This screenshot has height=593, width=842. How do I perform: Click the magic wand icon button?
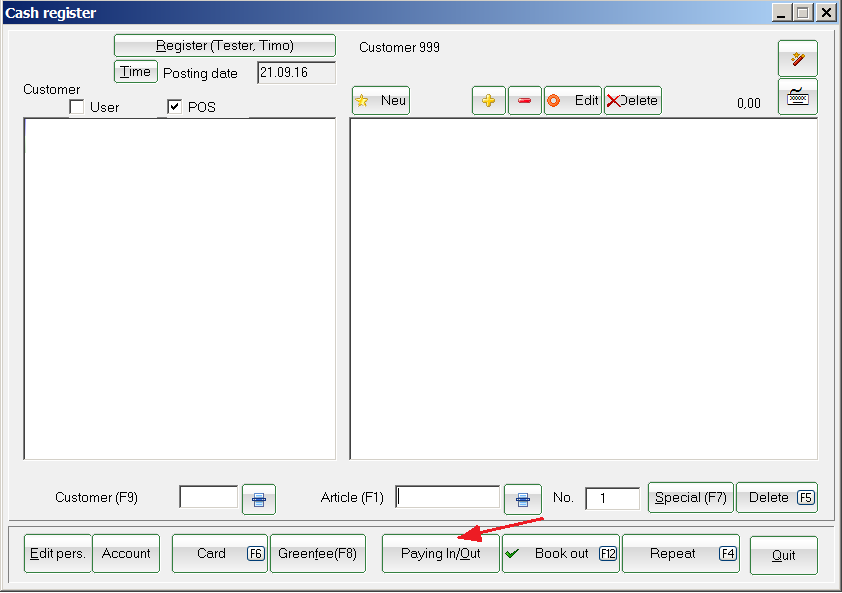[797, 59]
